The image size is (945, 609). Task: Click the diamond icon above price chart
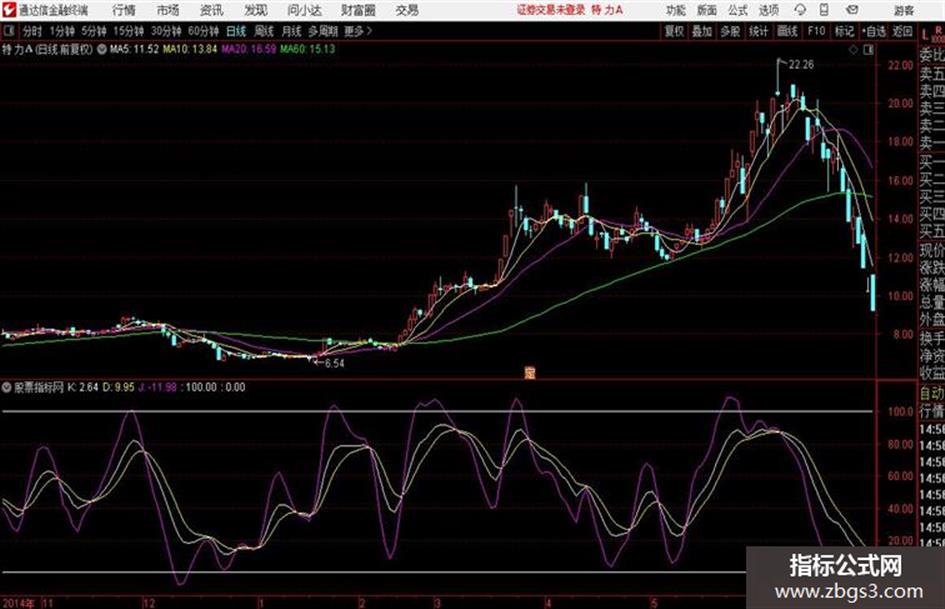[x=853, y=50]
